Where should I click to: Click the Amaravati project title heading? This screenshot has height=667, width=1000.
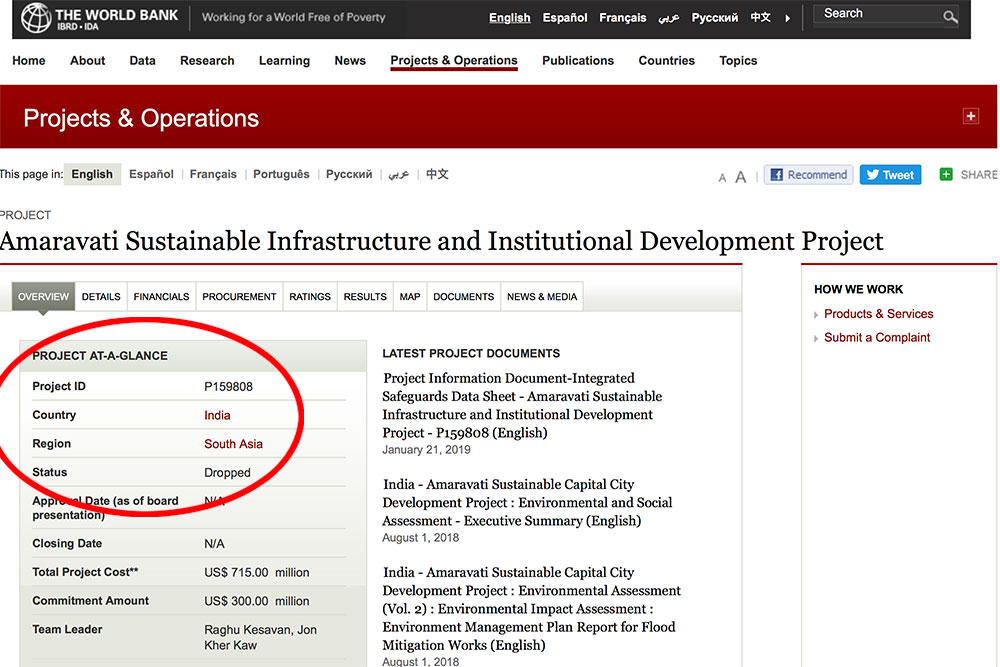(x=441, y=241)
